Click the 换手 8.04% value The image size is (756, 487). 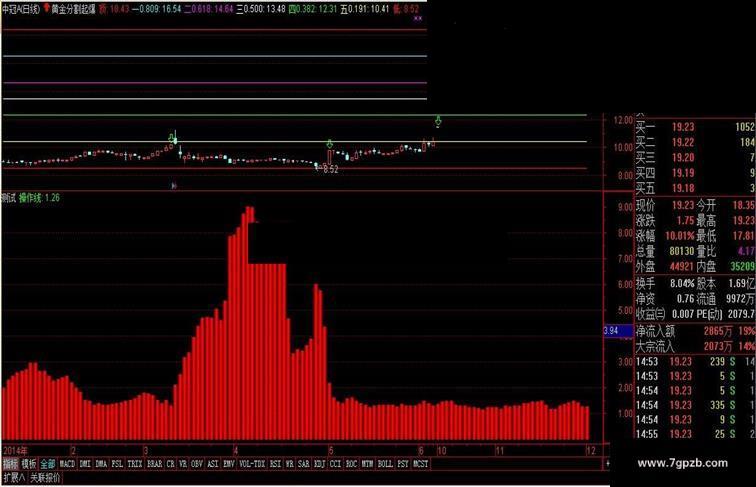[682, 284]
